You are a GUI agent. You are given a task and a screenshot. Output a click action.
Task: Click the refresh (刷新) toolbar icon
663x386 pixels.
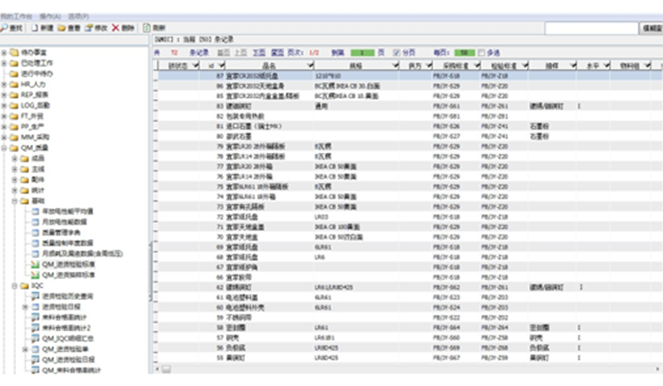point(147,28)
